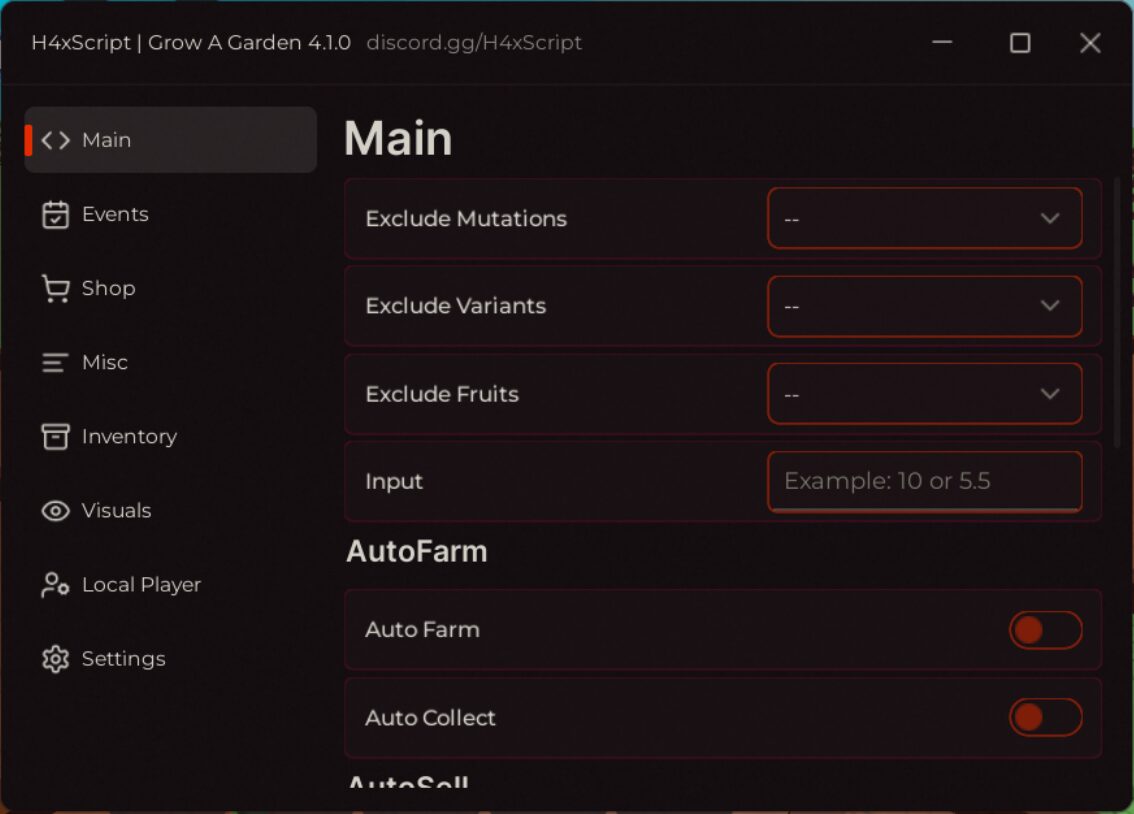Click the calendar icon for Events
The image size is (1134, 814).
(56, 215)
